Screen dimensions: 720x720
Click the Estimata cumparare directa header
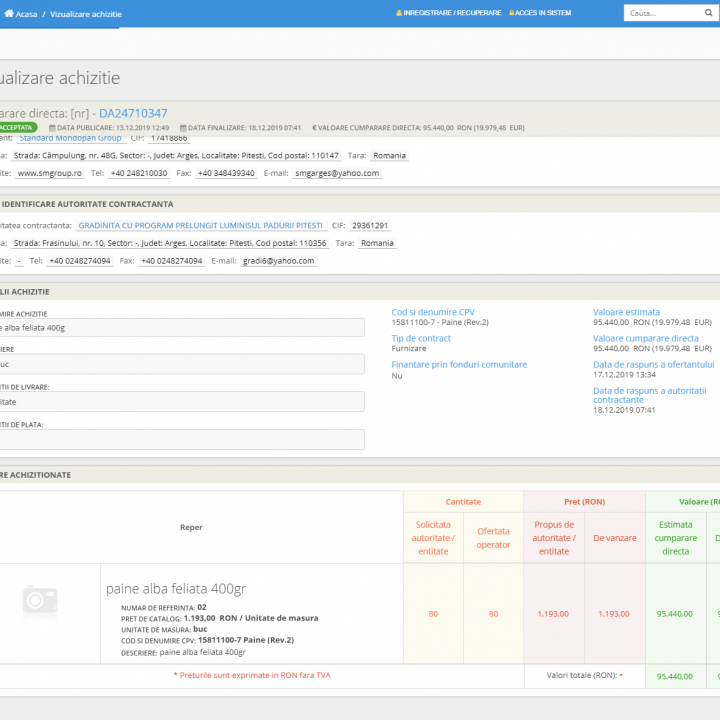pyautogui.click(x=675, y=538)
